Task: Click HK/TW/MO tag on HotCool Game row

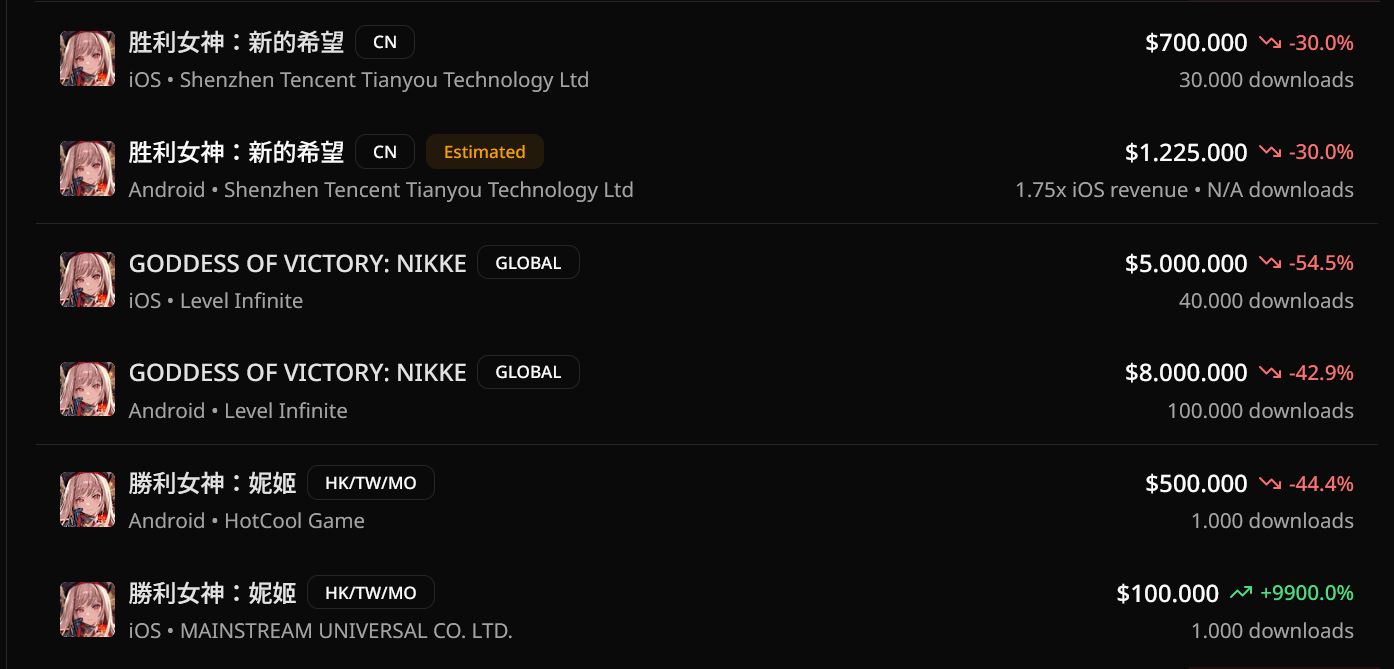Action: pos(371,483)
